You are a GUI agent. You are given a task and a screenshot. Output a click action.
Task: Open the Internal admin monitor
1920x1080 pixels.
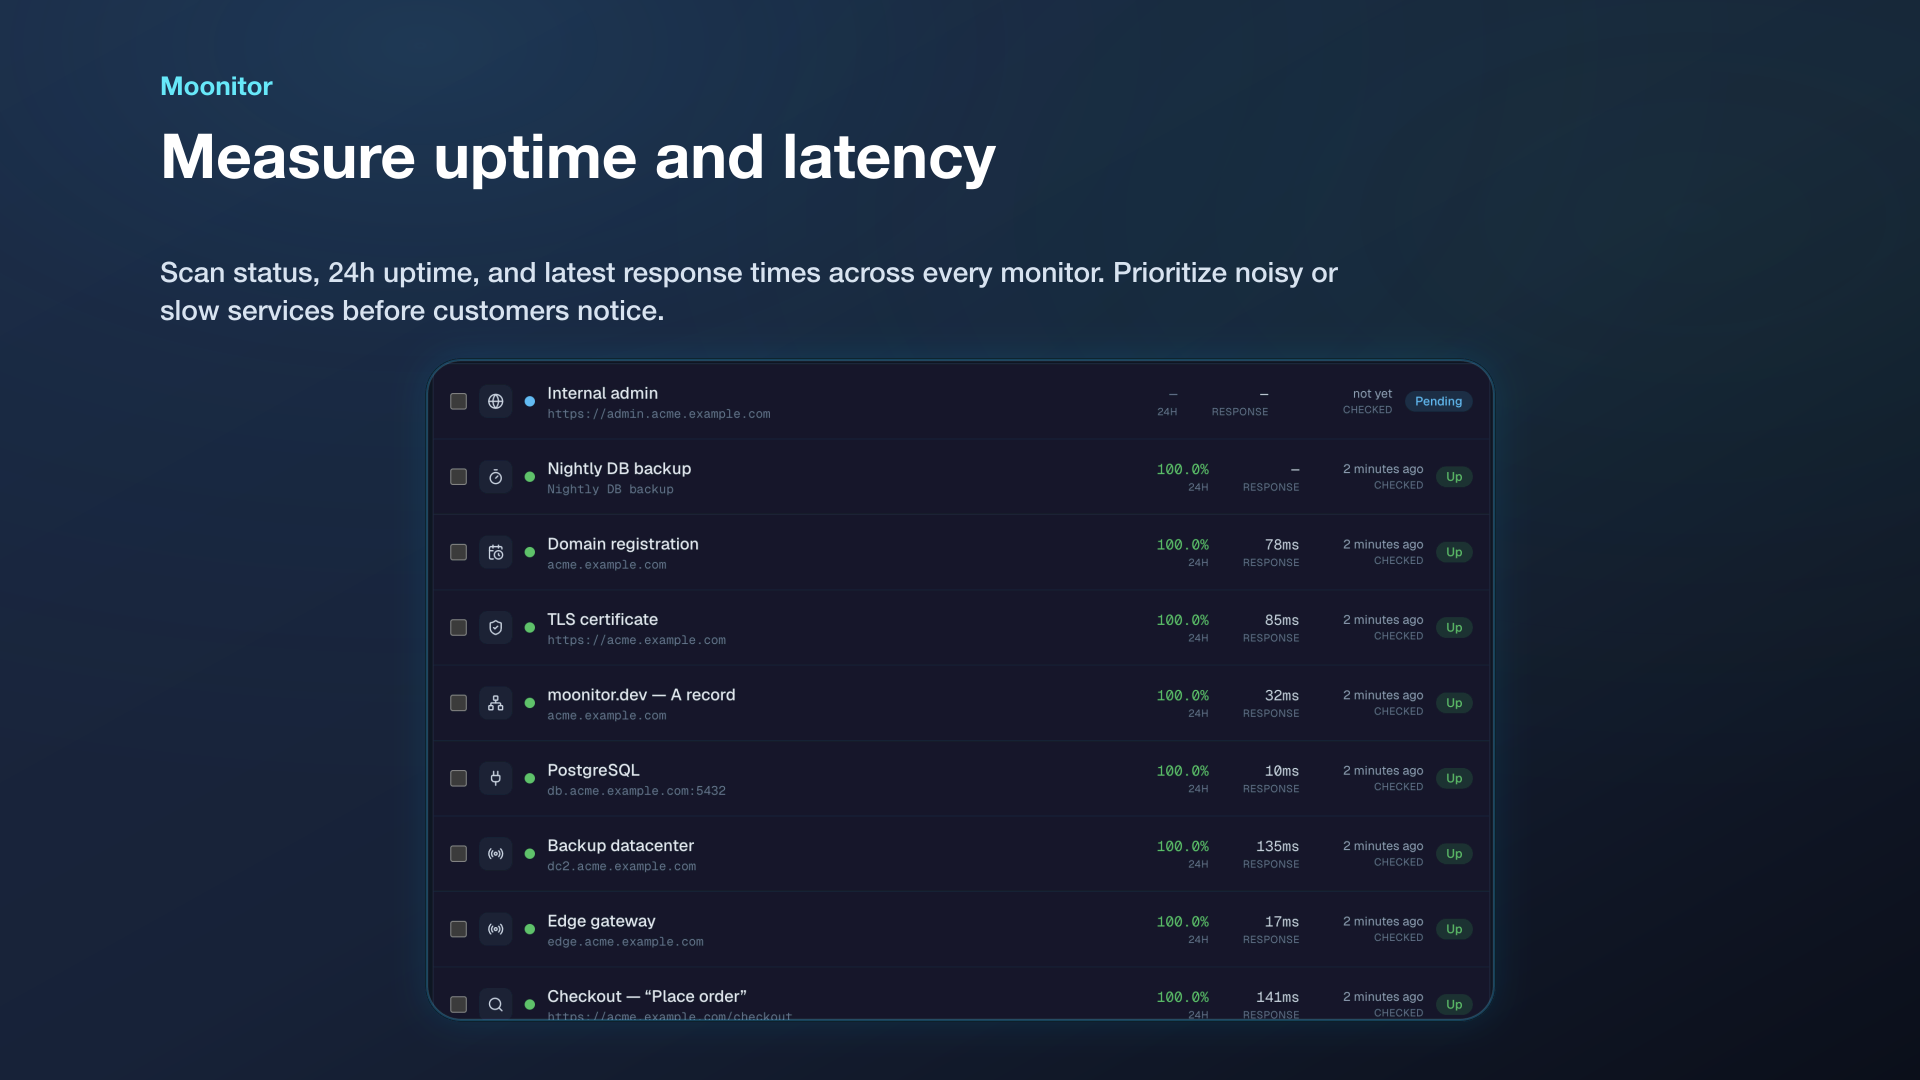tap(602, 393)
